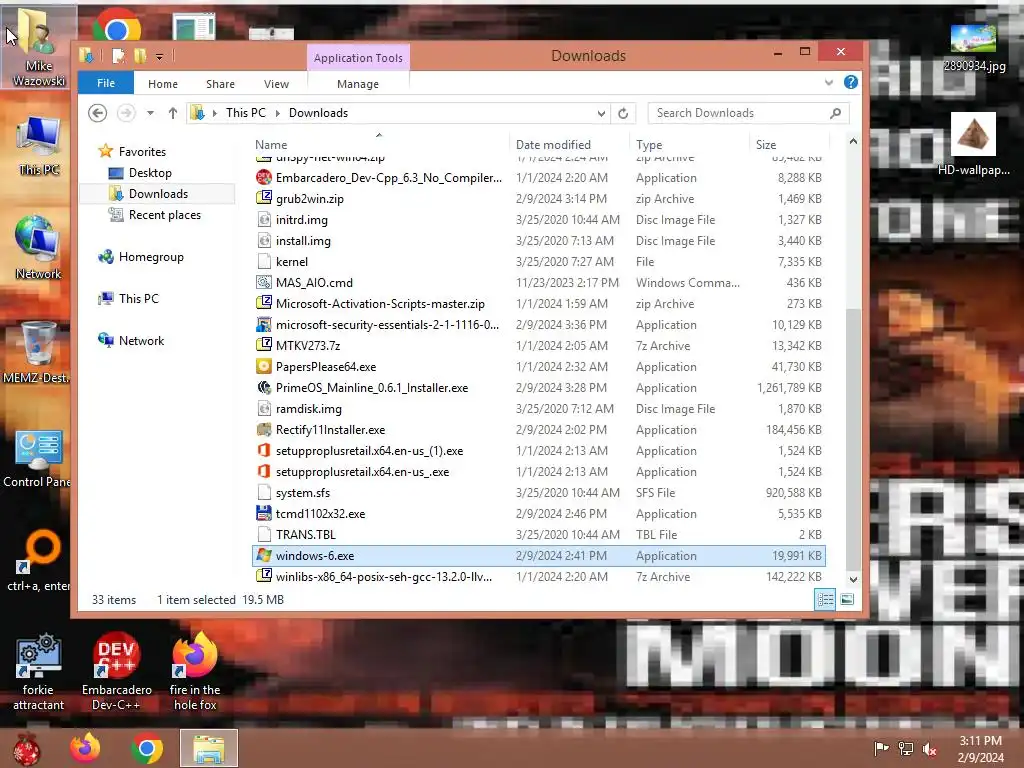
Task: Click This PC in the address breadcrumb
Action: click(246, 113)
